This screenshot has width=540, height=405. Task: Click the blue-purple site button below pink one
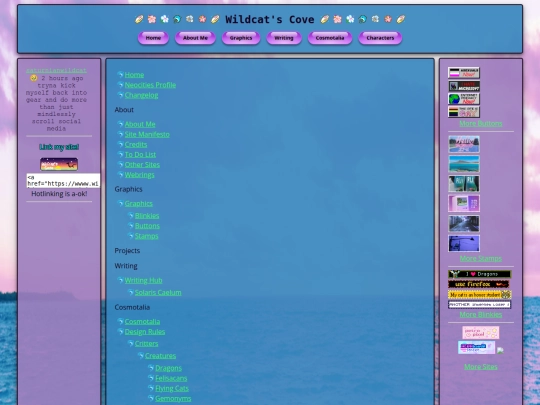(x=476, y=347)
